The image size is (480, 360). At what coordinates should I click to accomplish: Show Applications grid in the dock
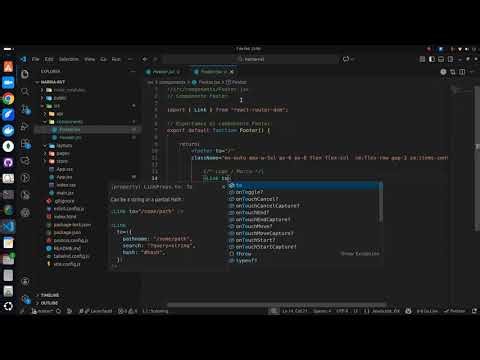point(8,306)
